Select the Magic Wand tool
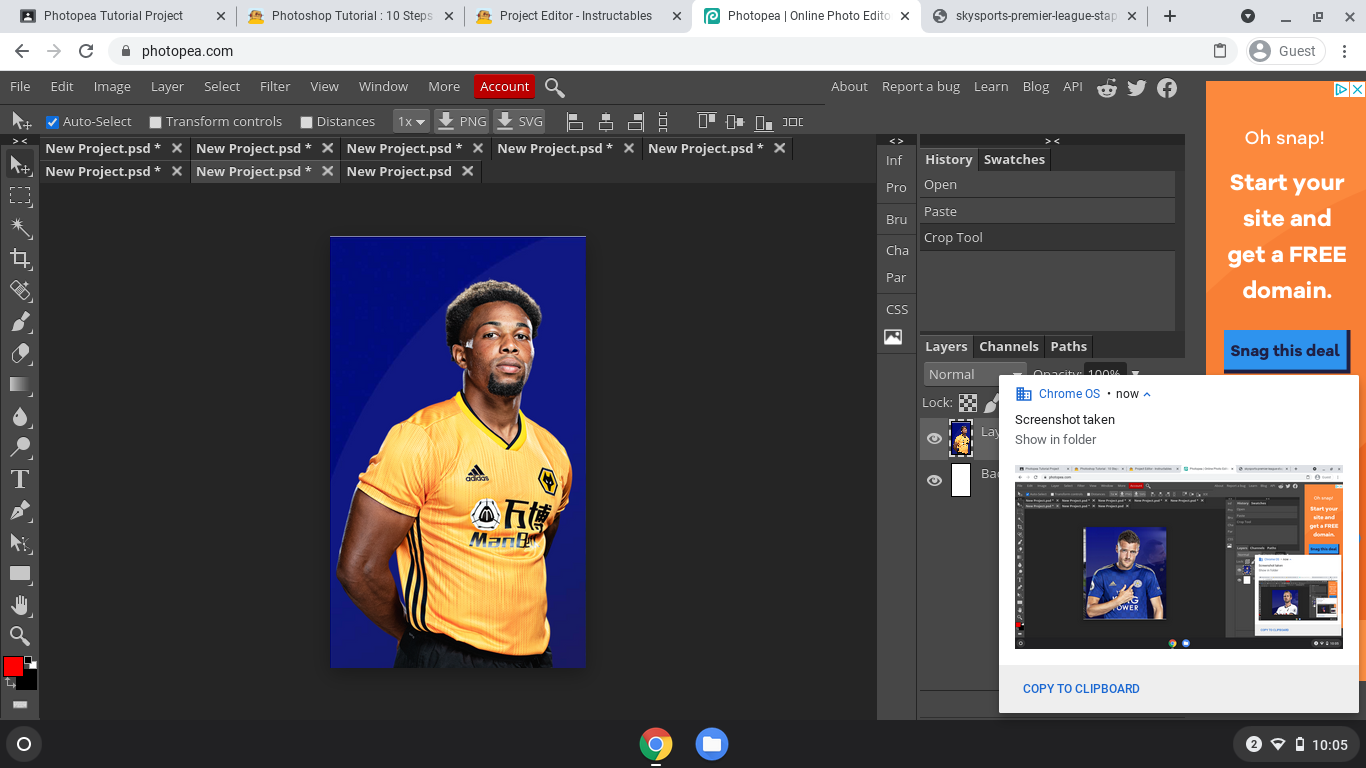Screen dimensions: 1366x768 20,228
